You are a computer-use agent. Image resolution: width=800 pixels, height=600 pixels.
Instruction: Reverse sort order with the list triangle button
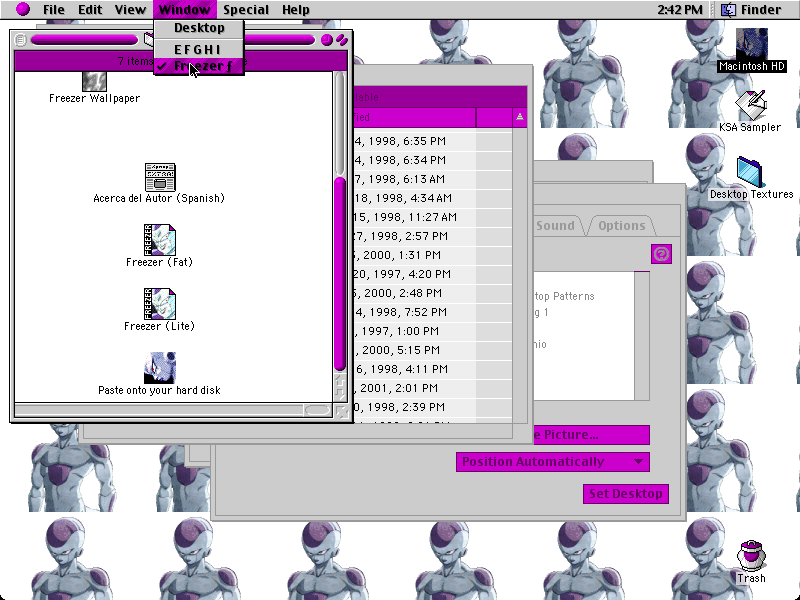tap(519, 117)
